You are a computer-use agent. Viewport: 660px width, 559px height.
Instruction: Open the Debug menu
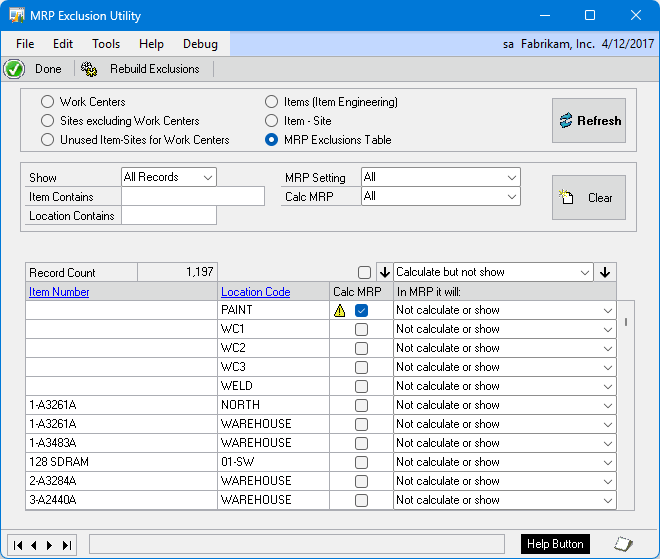pos(200,44)
